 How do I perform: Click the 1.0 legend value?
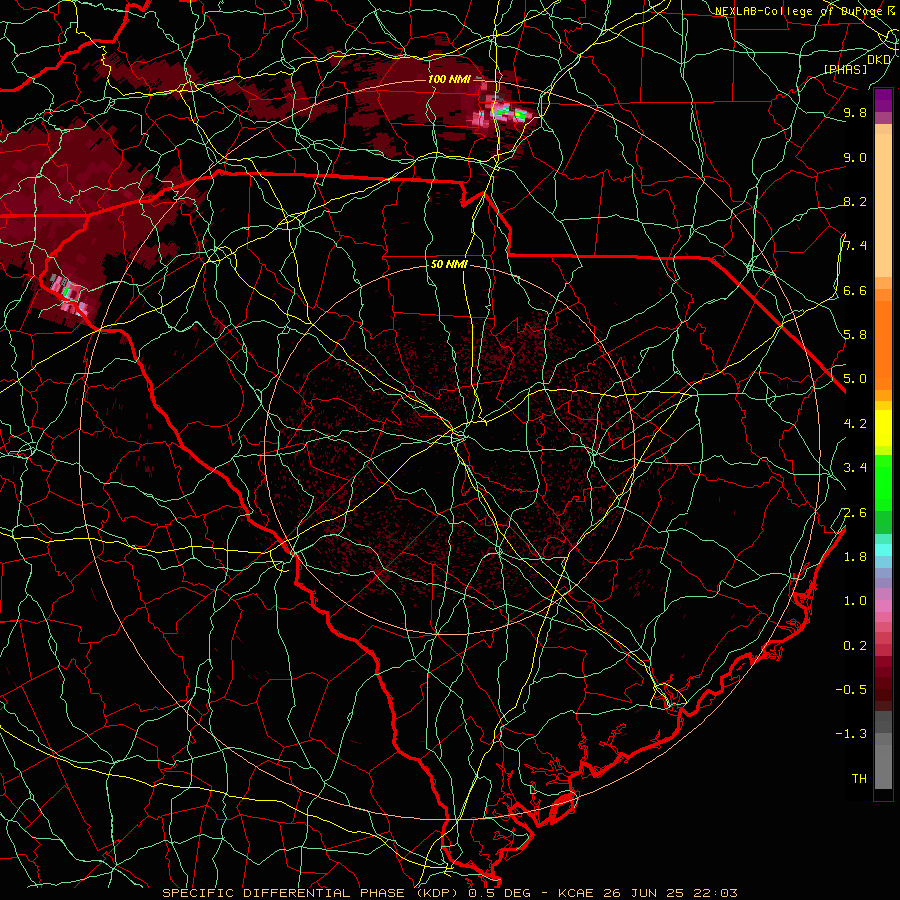[855, 601]
